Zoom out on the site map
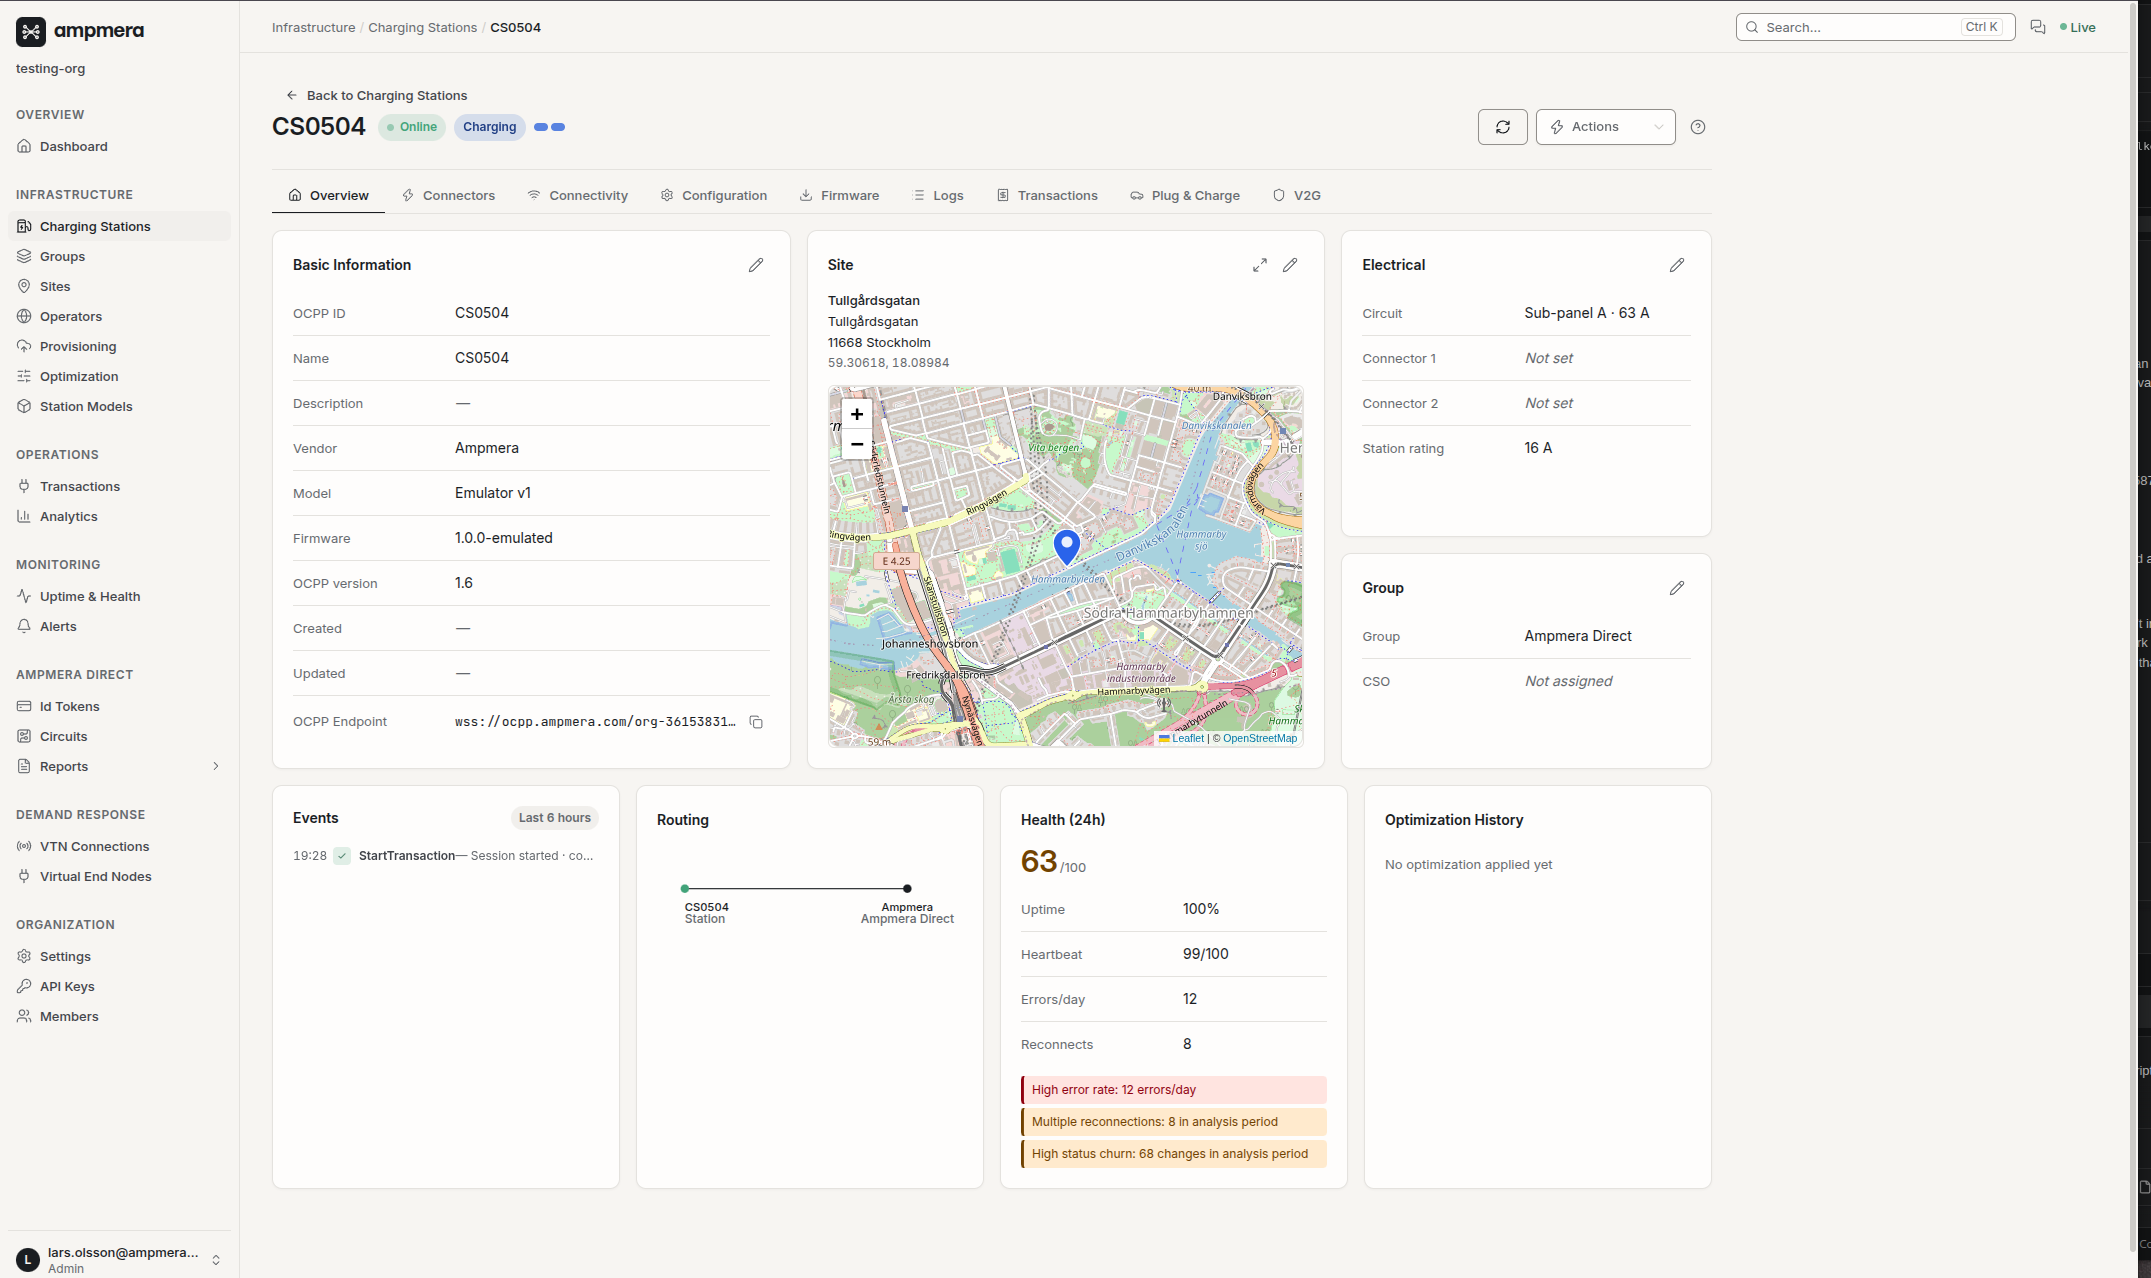 coord(856,444)
